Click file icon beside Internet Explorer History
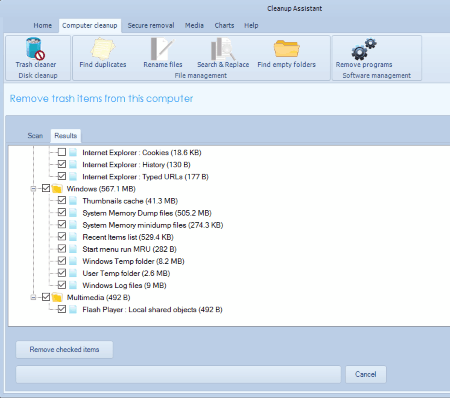This screenshot has height=398, width=450. (x=73, y=164)
